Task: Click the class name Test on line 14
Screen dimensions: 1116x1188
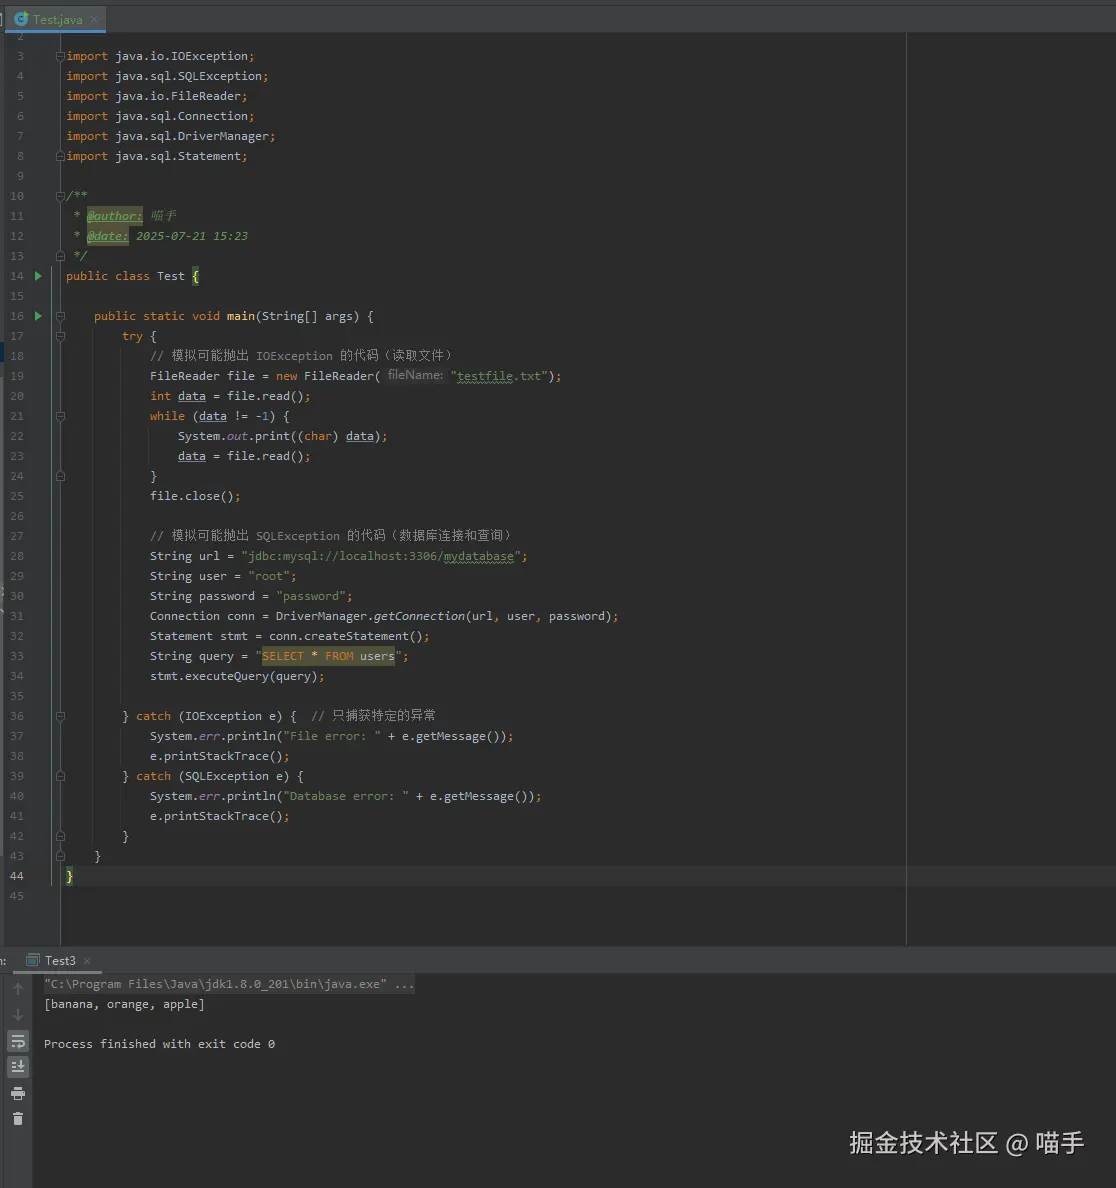Action: pos(170,276)
